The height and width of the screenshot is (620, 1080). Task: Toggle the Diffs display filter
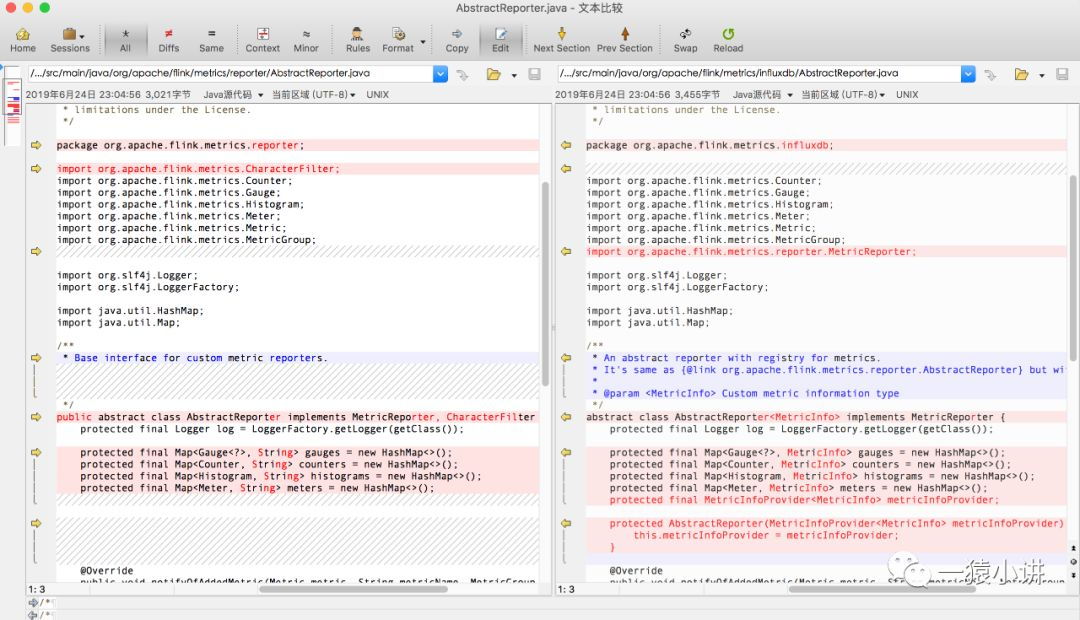click(169, 40)
